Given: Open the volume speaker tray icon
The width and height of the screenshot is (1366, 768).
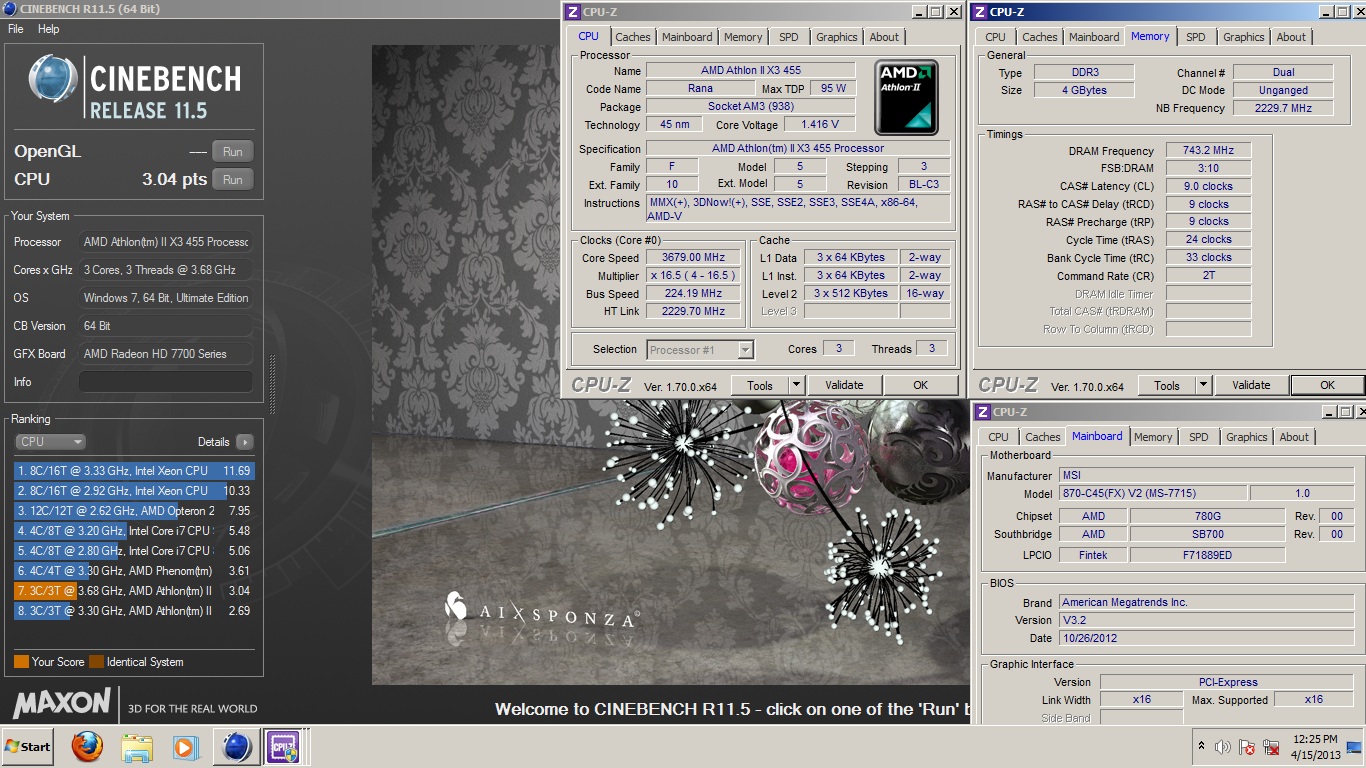Looking at the screenshot, I should 1222,747.
